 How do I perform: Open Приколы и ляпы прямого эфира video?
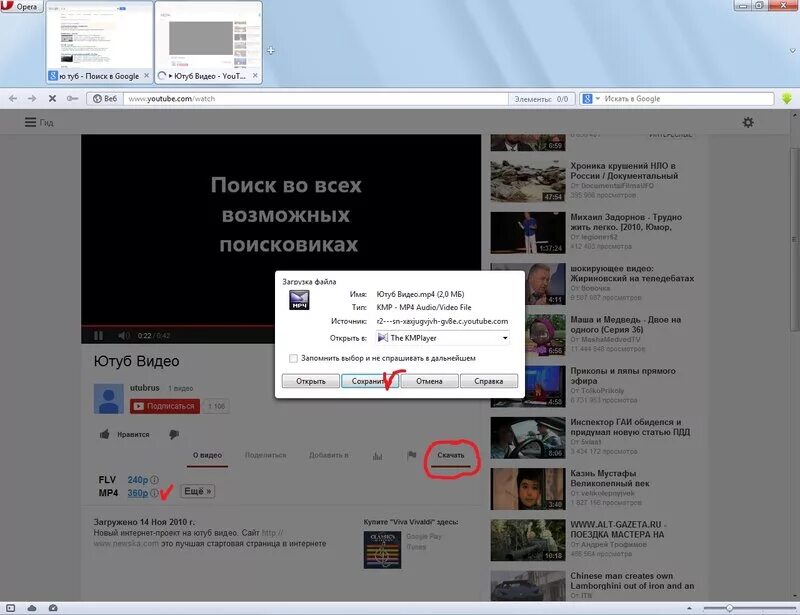[623, 376]
